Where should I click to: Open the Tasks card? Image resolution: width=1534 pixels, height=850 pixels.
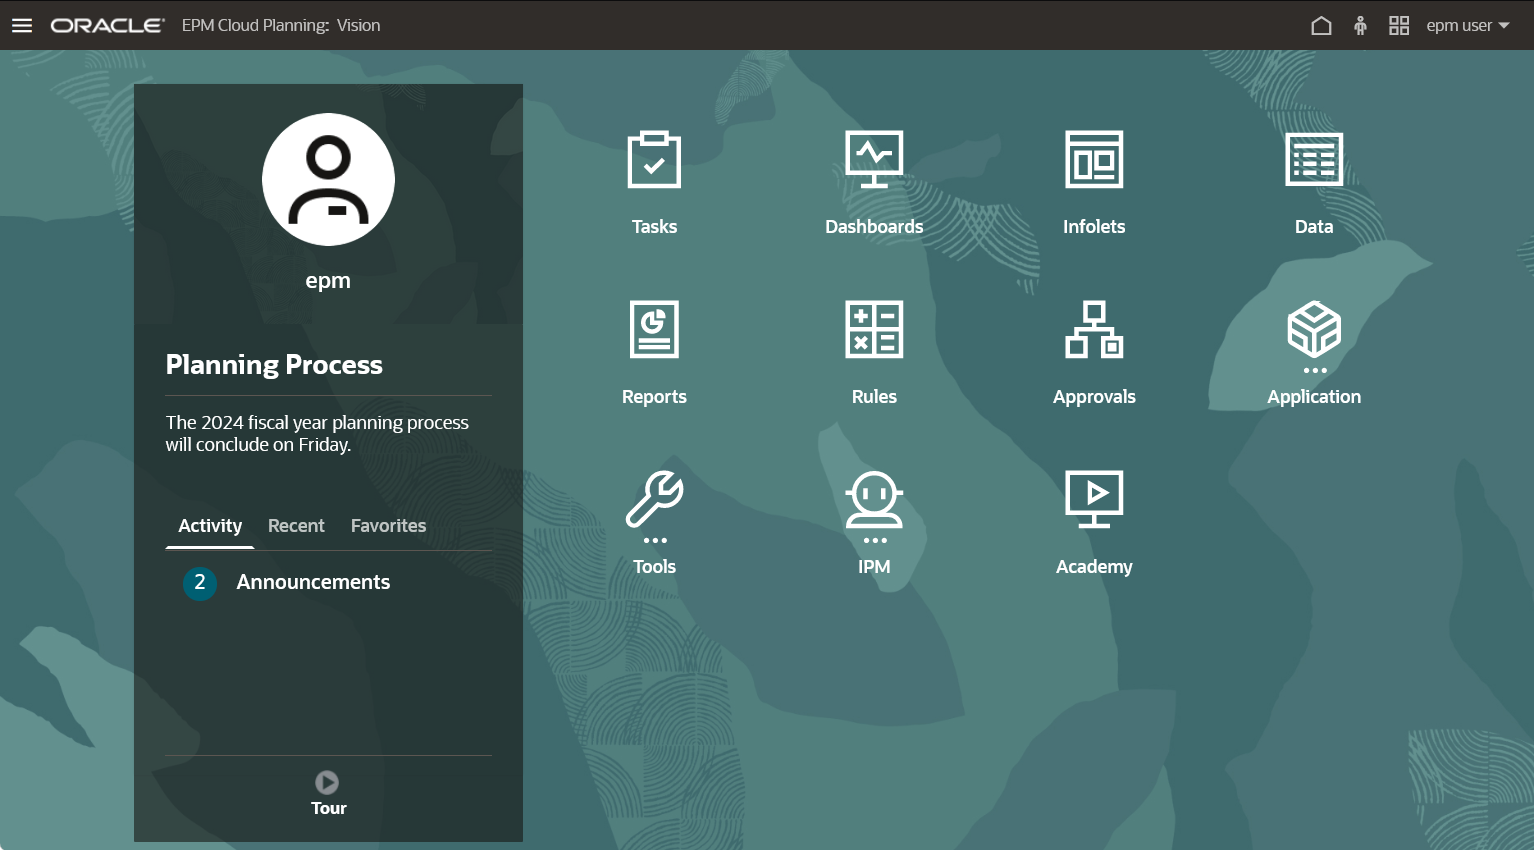(654, 180)
